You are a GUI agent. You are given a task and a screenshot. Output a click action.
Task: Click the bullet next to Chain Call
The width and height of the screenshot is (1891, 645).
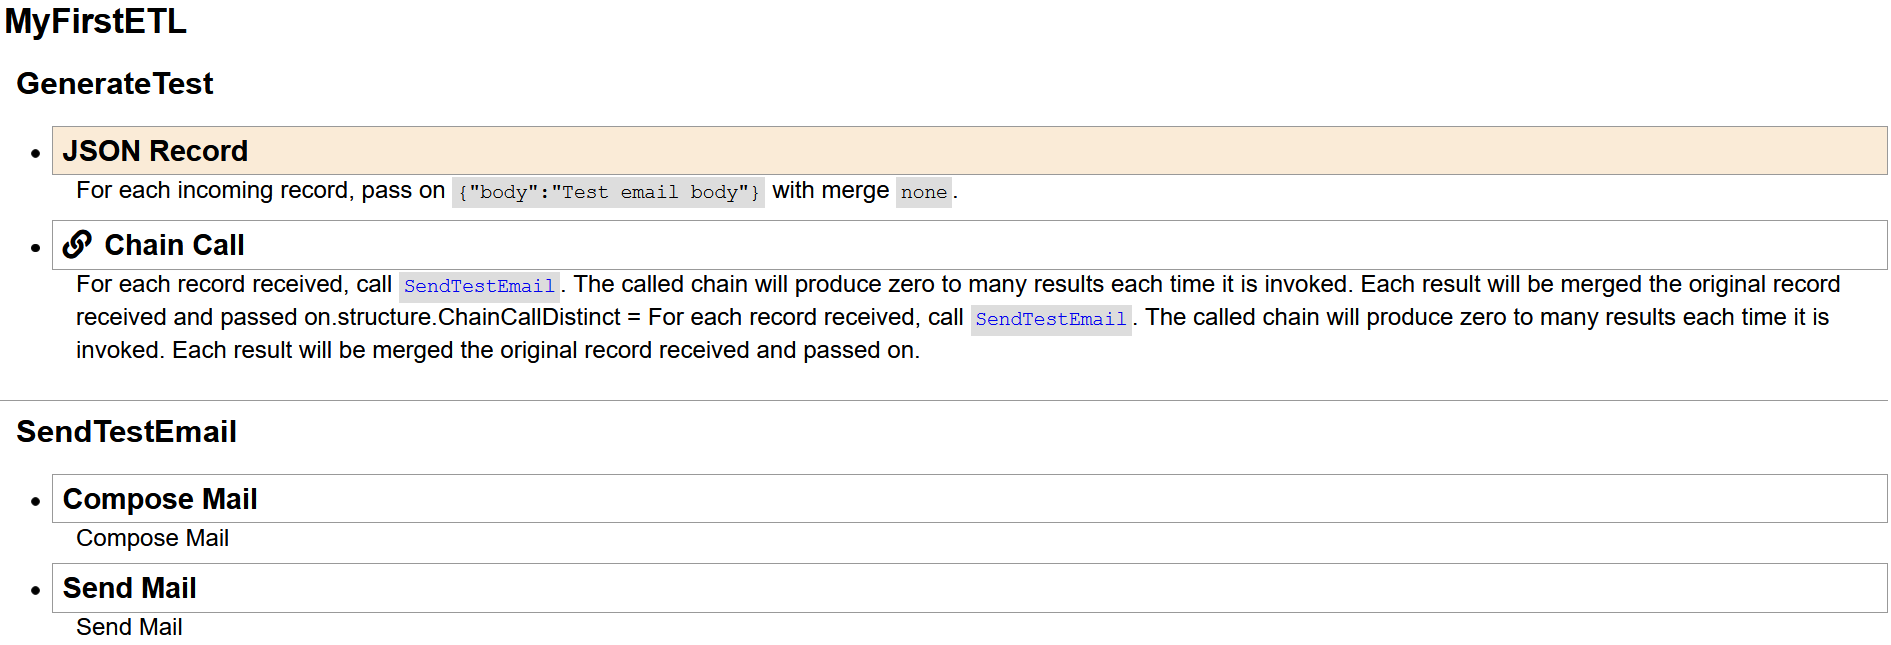click(36, 247)
